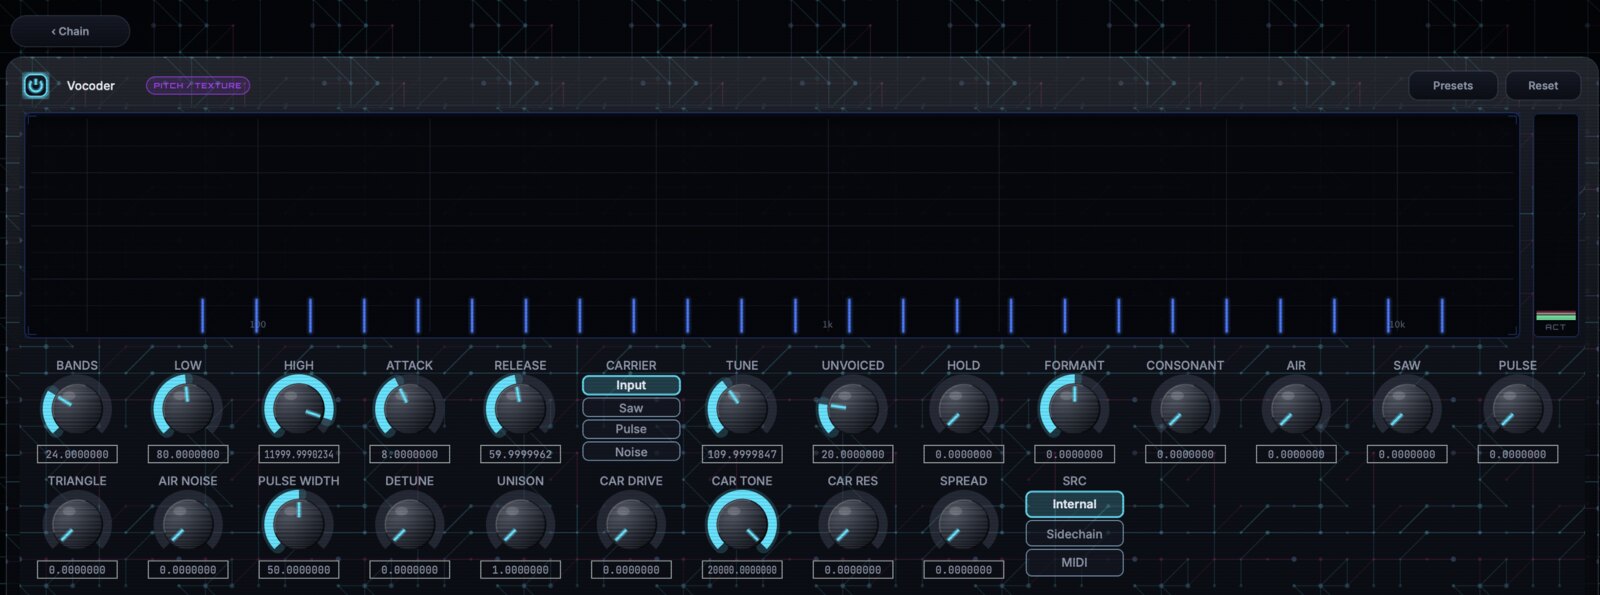Select Input carrier mode
This screenshot has height=595, width=1600.
click(x=631, y=385)
